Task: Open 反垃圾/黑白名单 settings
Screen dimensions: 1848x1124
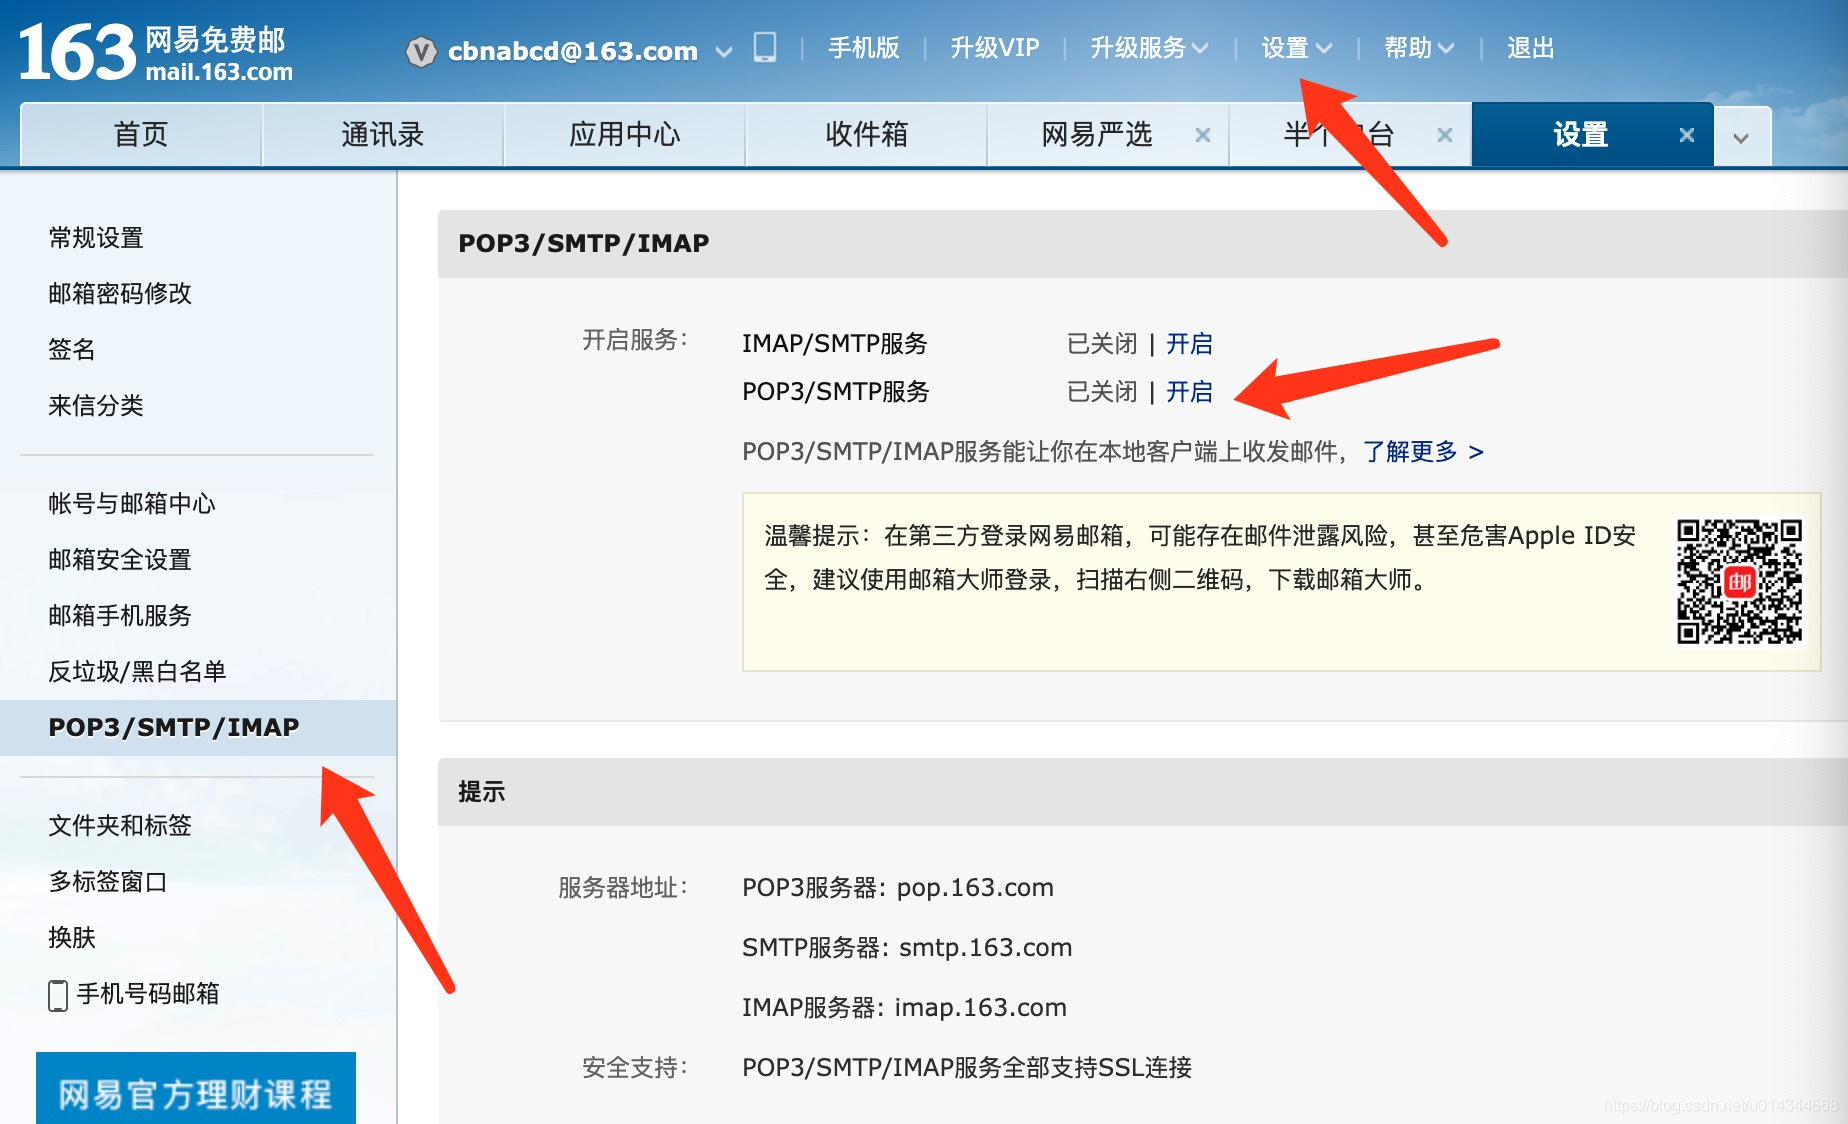Action: [137, 672]
